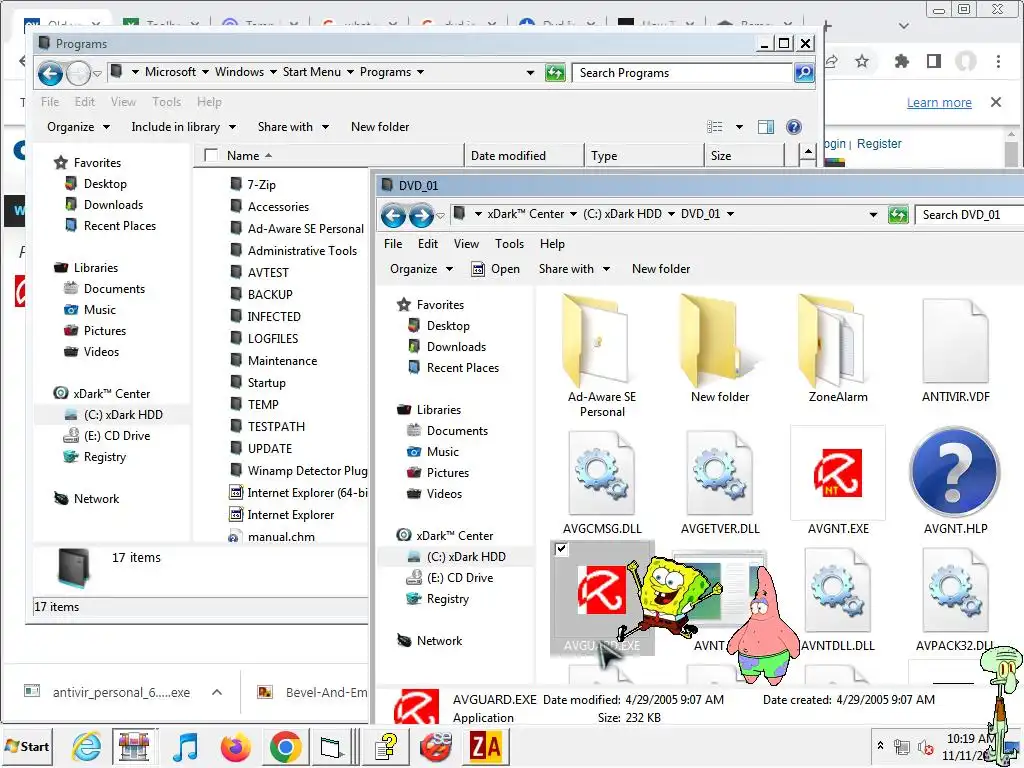The height and width of the screenshot is (768, 1024).
Task: Click Open button in DVD_01 toolbar
Action: click(496, 269)
